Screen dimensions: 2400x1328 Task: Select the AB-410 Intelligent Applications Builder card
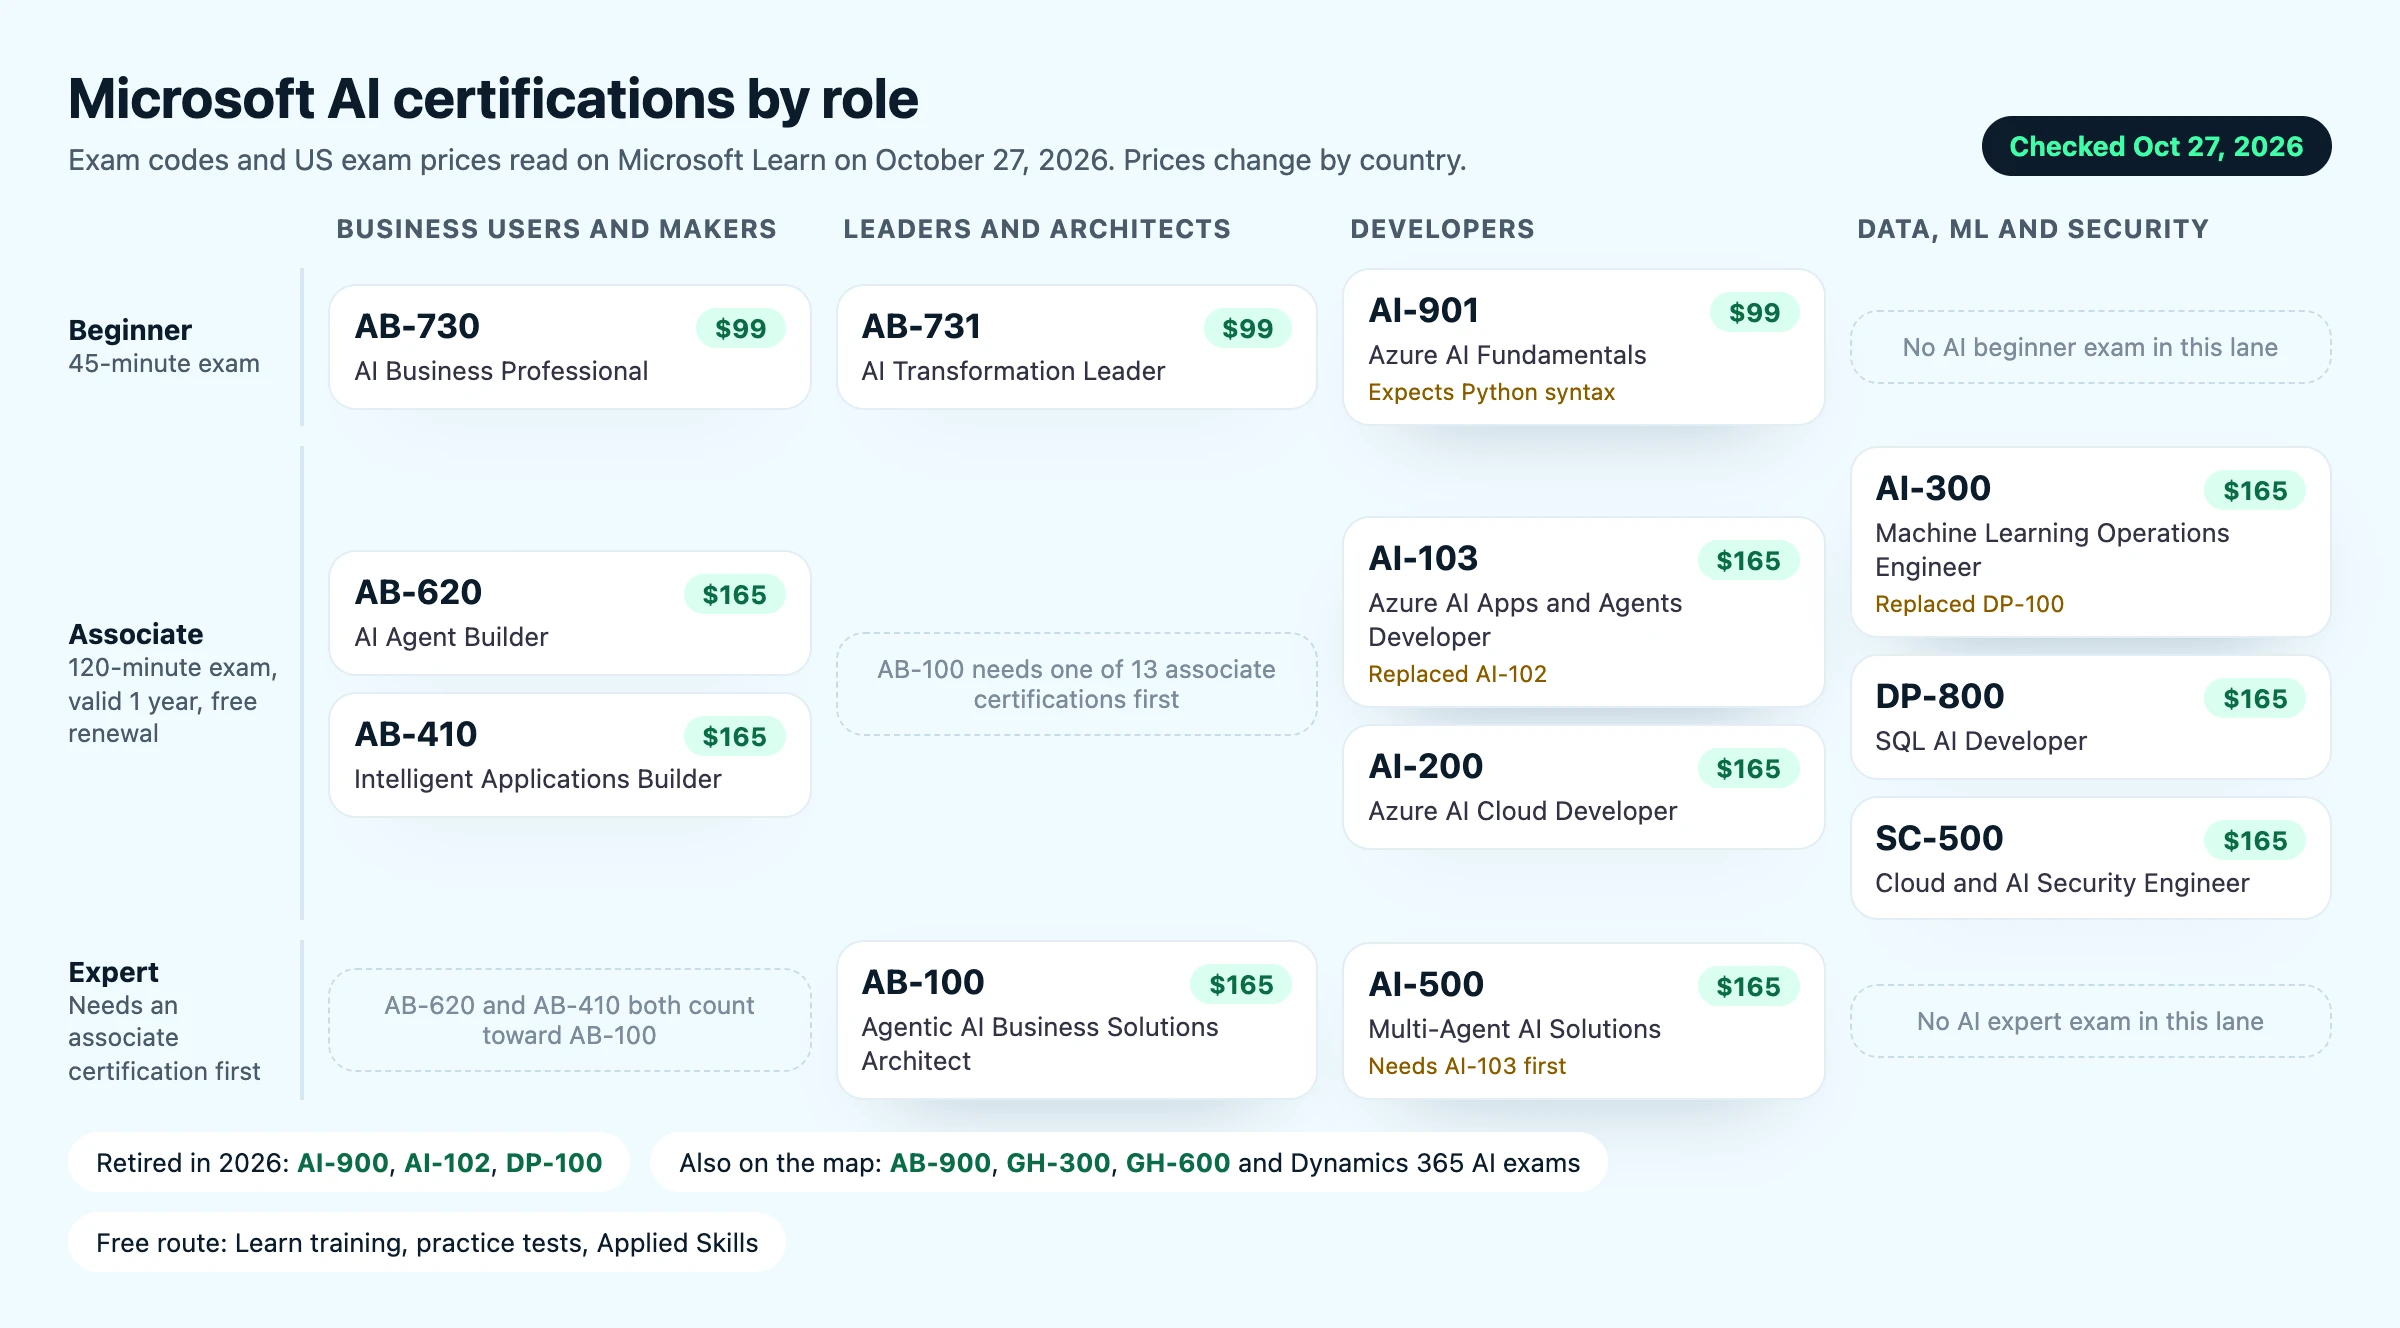[569, 755]
